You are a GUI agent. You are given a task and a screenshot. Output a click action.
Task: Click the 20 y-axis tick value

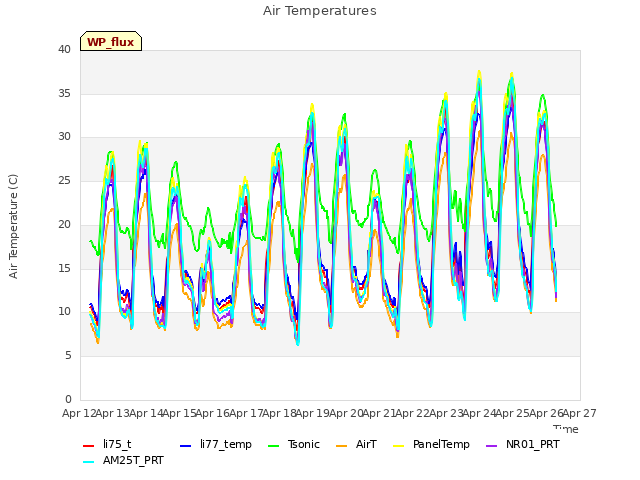point(64,224)
